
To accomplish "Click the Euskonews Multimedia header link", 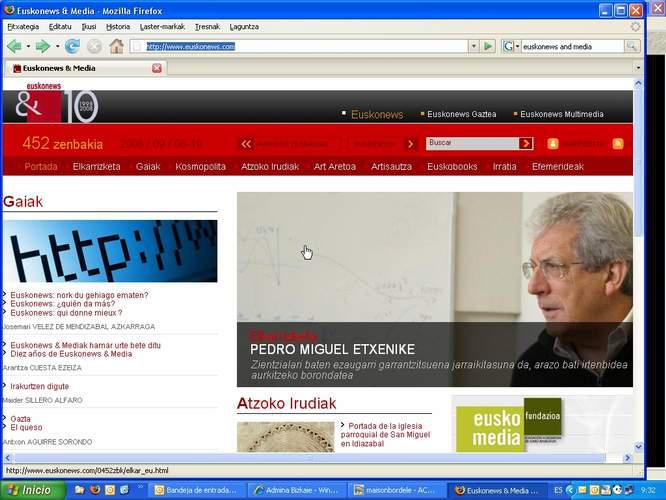I will 562,114.
